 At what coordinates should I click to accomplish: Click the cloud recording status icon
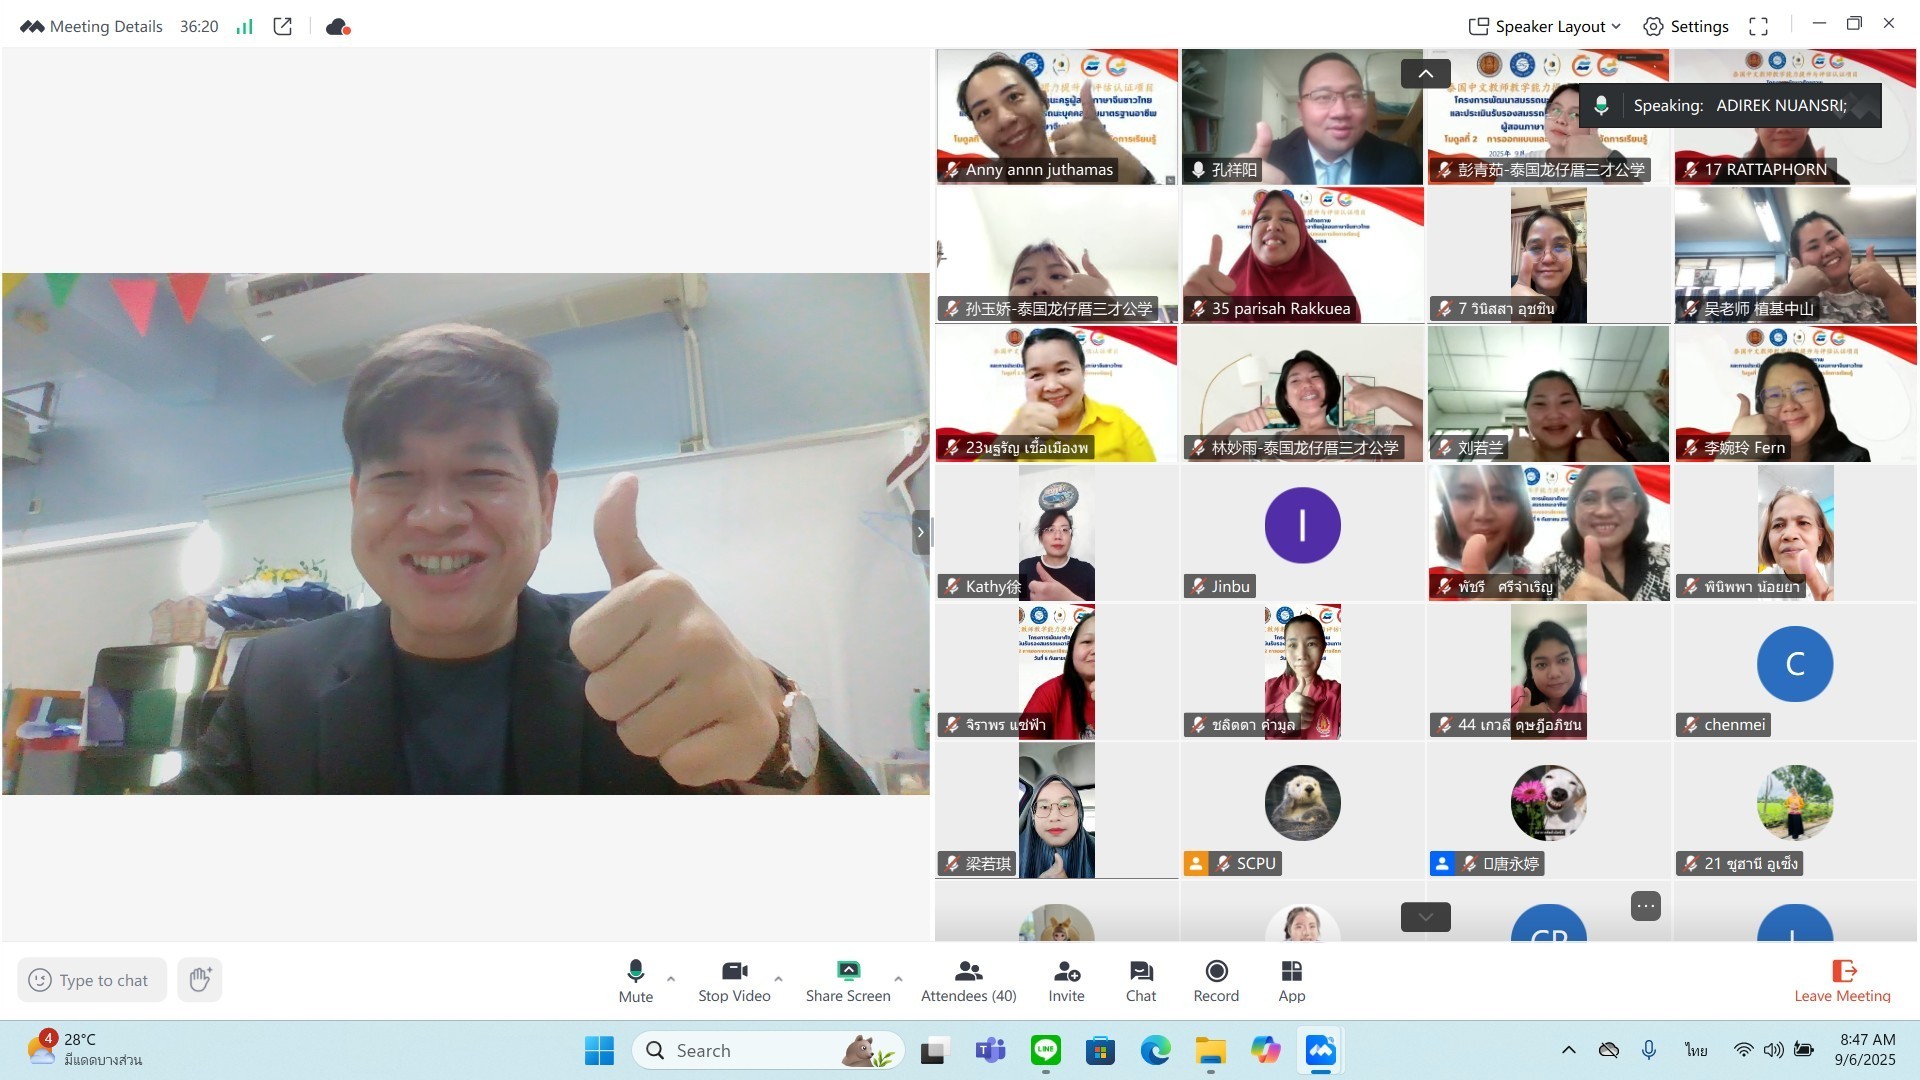pos(338,27)
